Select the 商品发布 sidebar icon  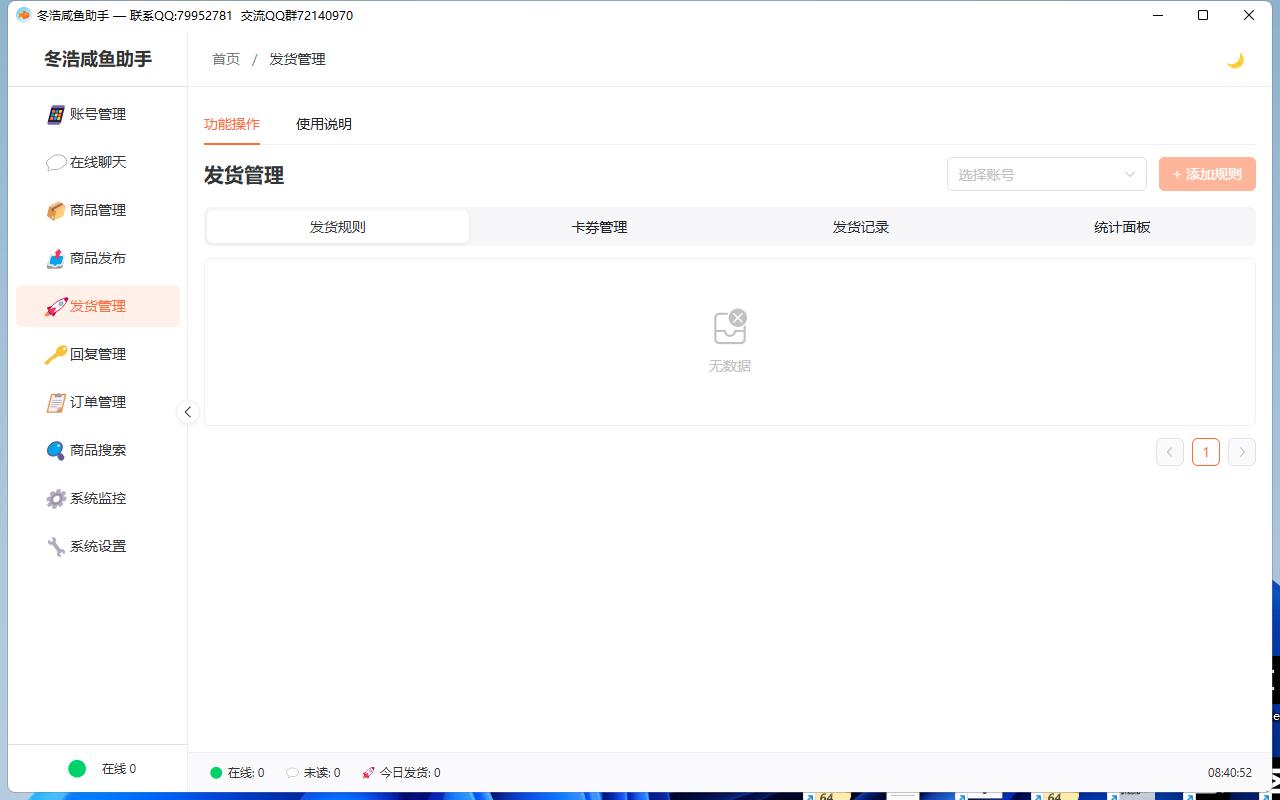[x=56, y=258]
